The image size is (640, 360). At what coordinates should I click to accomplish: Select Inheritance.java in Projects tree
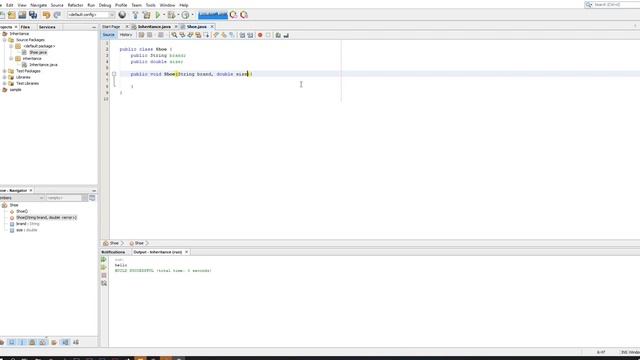tap(43, 65)
